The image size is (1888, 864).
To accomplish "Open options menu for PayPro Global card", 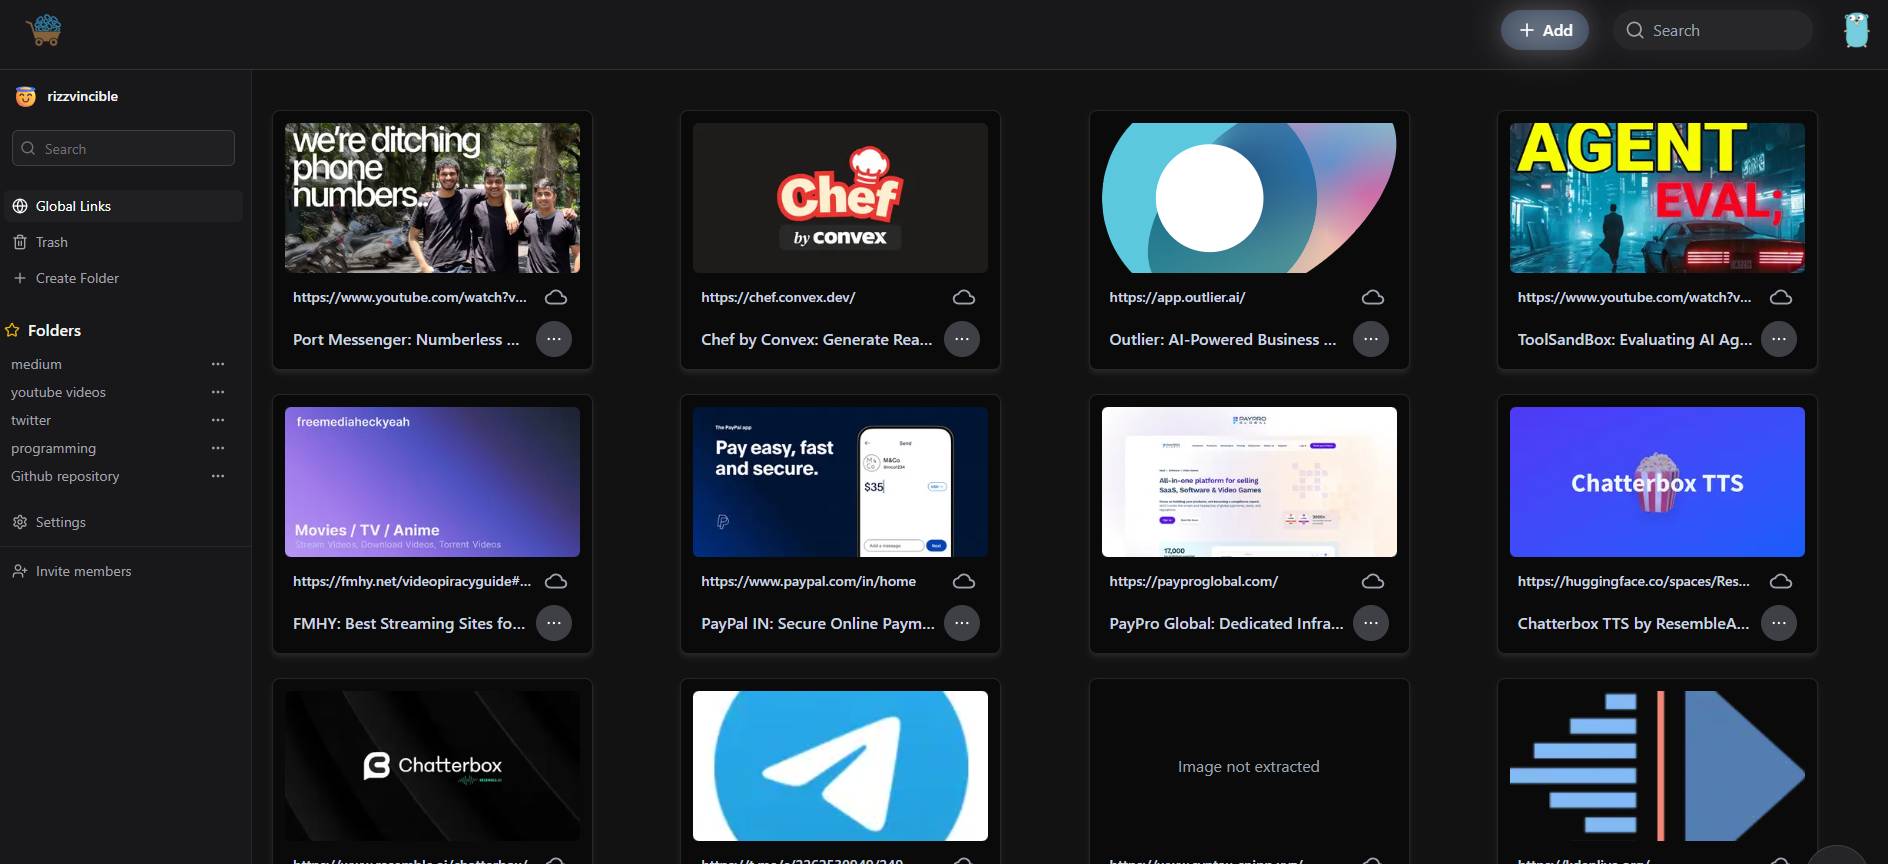I will 1371,623.
